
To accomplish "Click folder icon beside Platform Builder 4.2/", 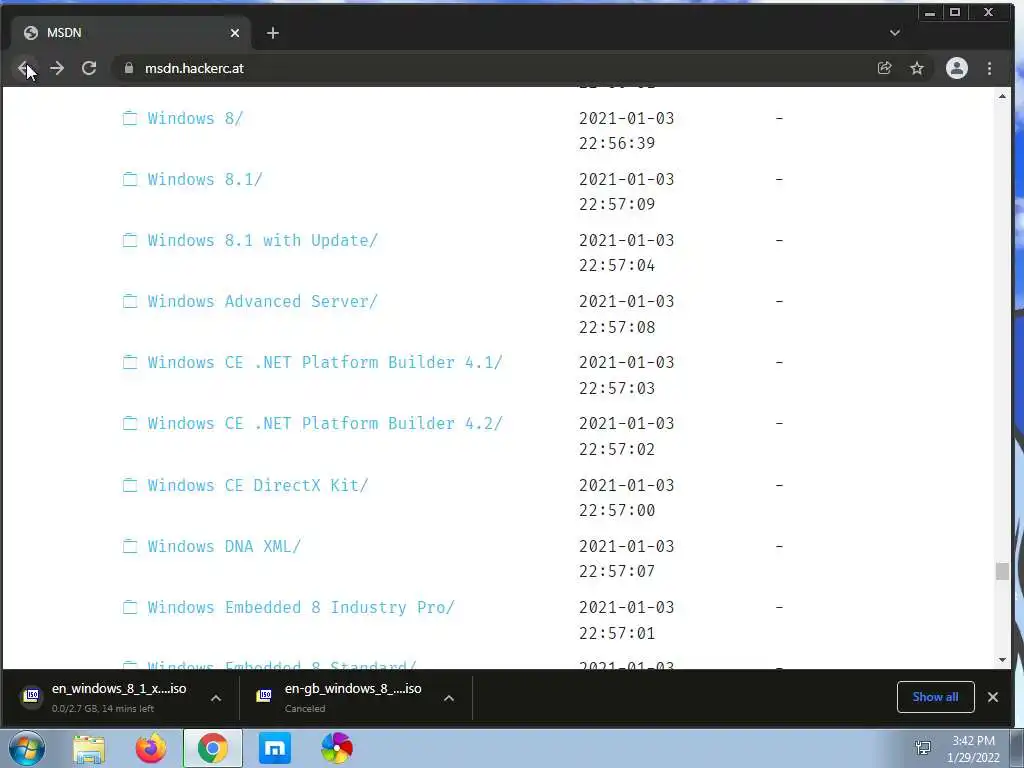I will point(130,423).
